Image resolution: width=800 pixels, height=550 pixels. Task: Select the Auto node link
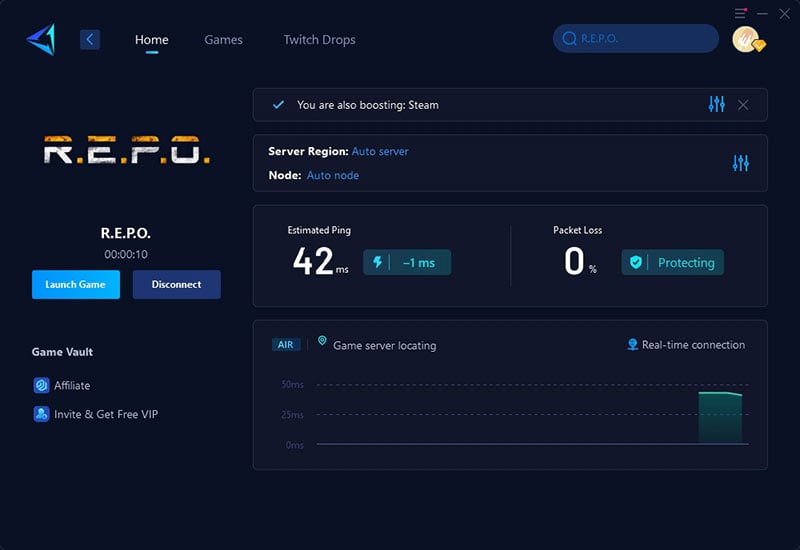click(x=333, y=175)
